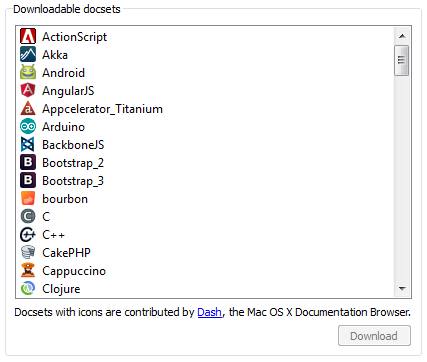Viewport: 427px width, 362px height.
Task: Click the Akka docset icon
Action: coord(28,55)
